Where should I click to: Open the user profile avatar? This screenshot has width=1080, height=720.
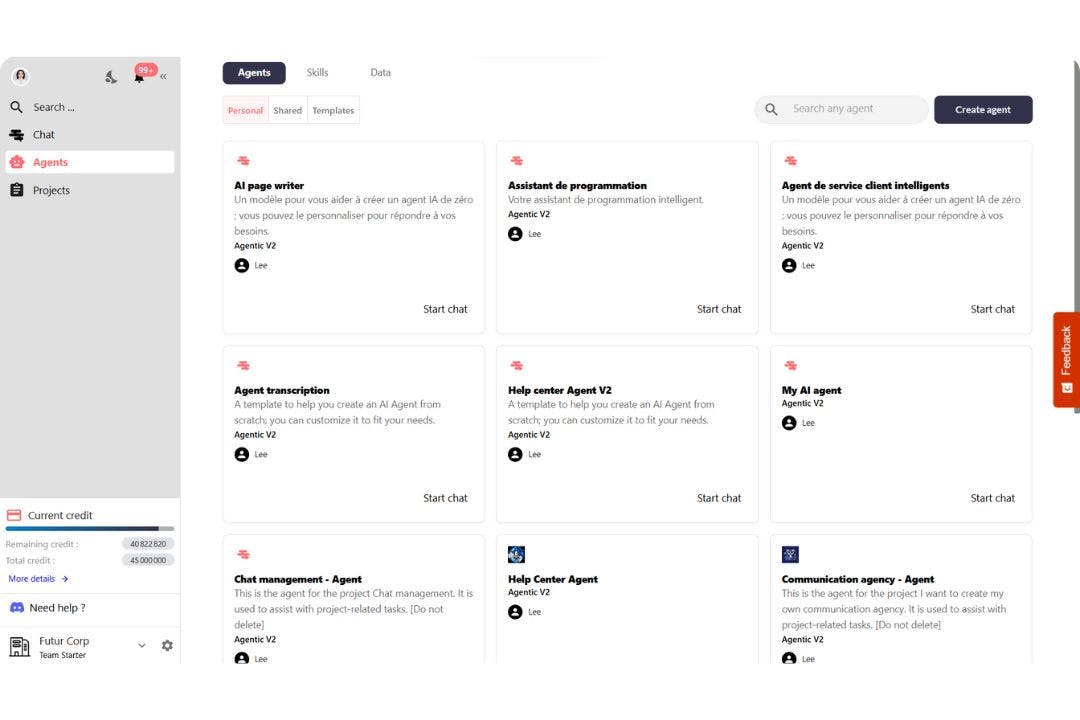tap(20, 76)
